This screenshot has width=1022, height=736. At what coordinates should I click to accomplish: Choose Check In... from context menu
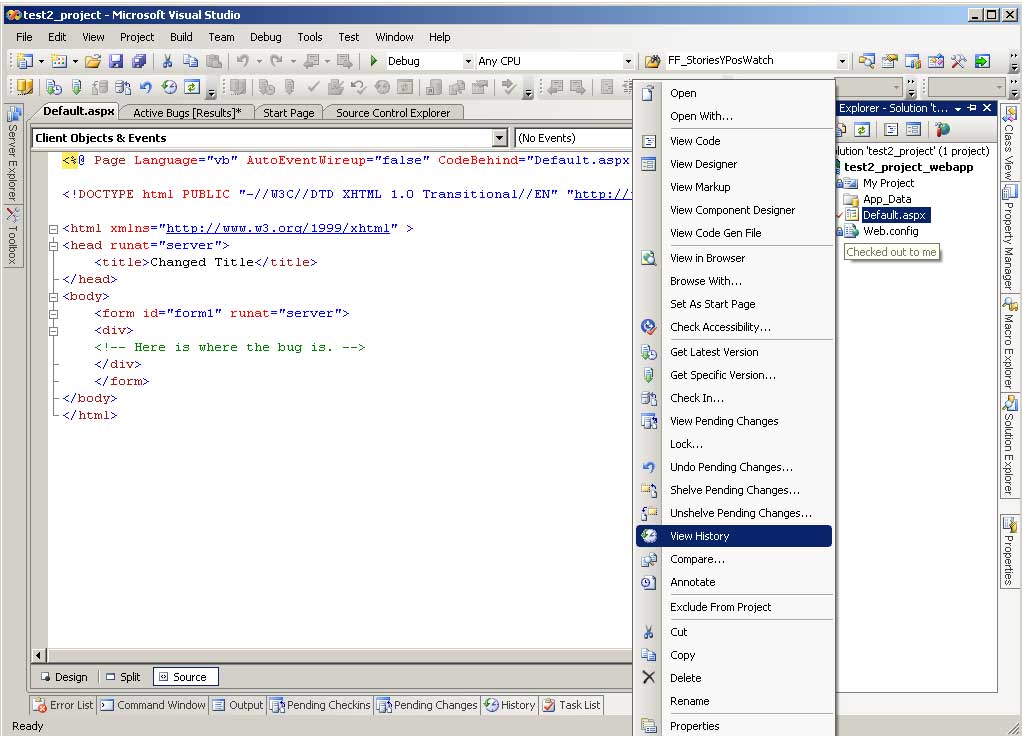[733, 398]
